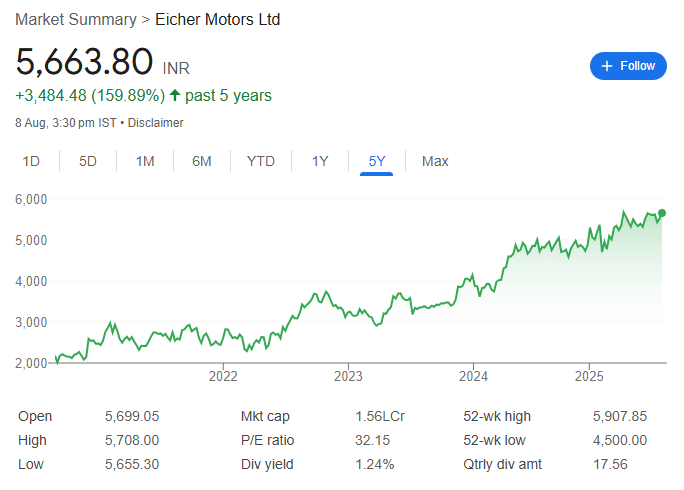Click the Follow button
This screenshot has height=490, width=684.
tap(628, 66)
